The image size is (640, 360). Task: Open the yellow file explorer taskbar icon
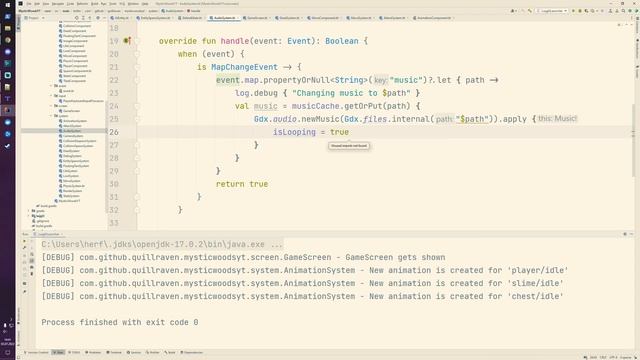coord(7,28)
